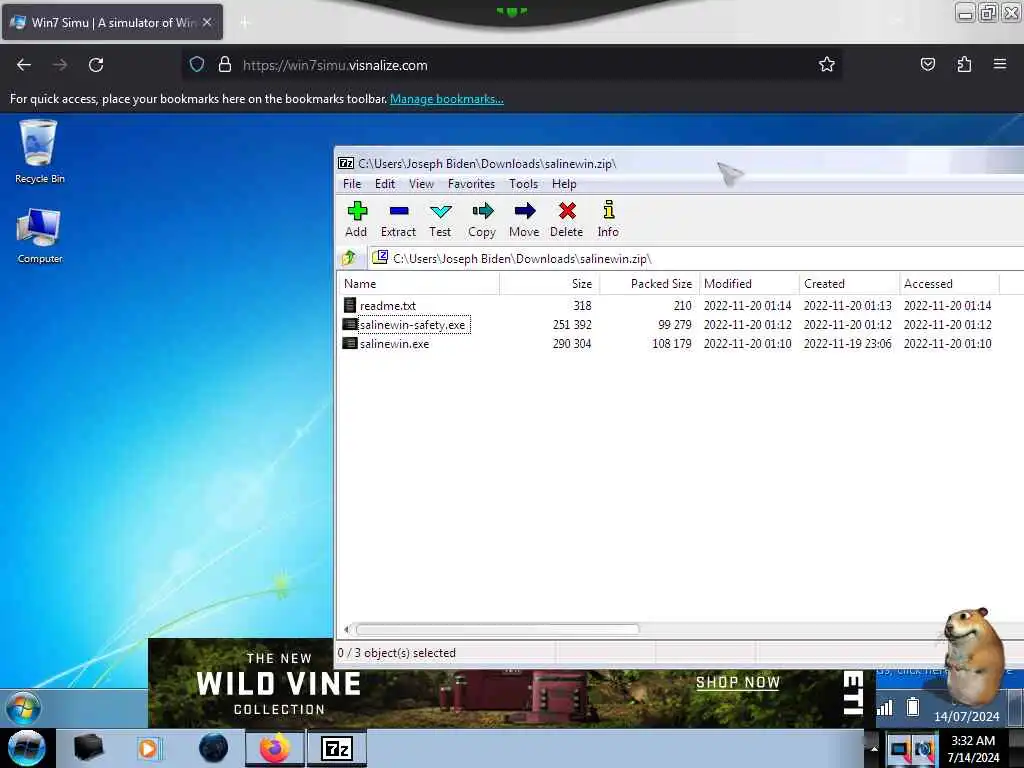Open the Edit menu
Viewport: 1024px width, 768px height.
pyautogui.click(x=385, y=184)
